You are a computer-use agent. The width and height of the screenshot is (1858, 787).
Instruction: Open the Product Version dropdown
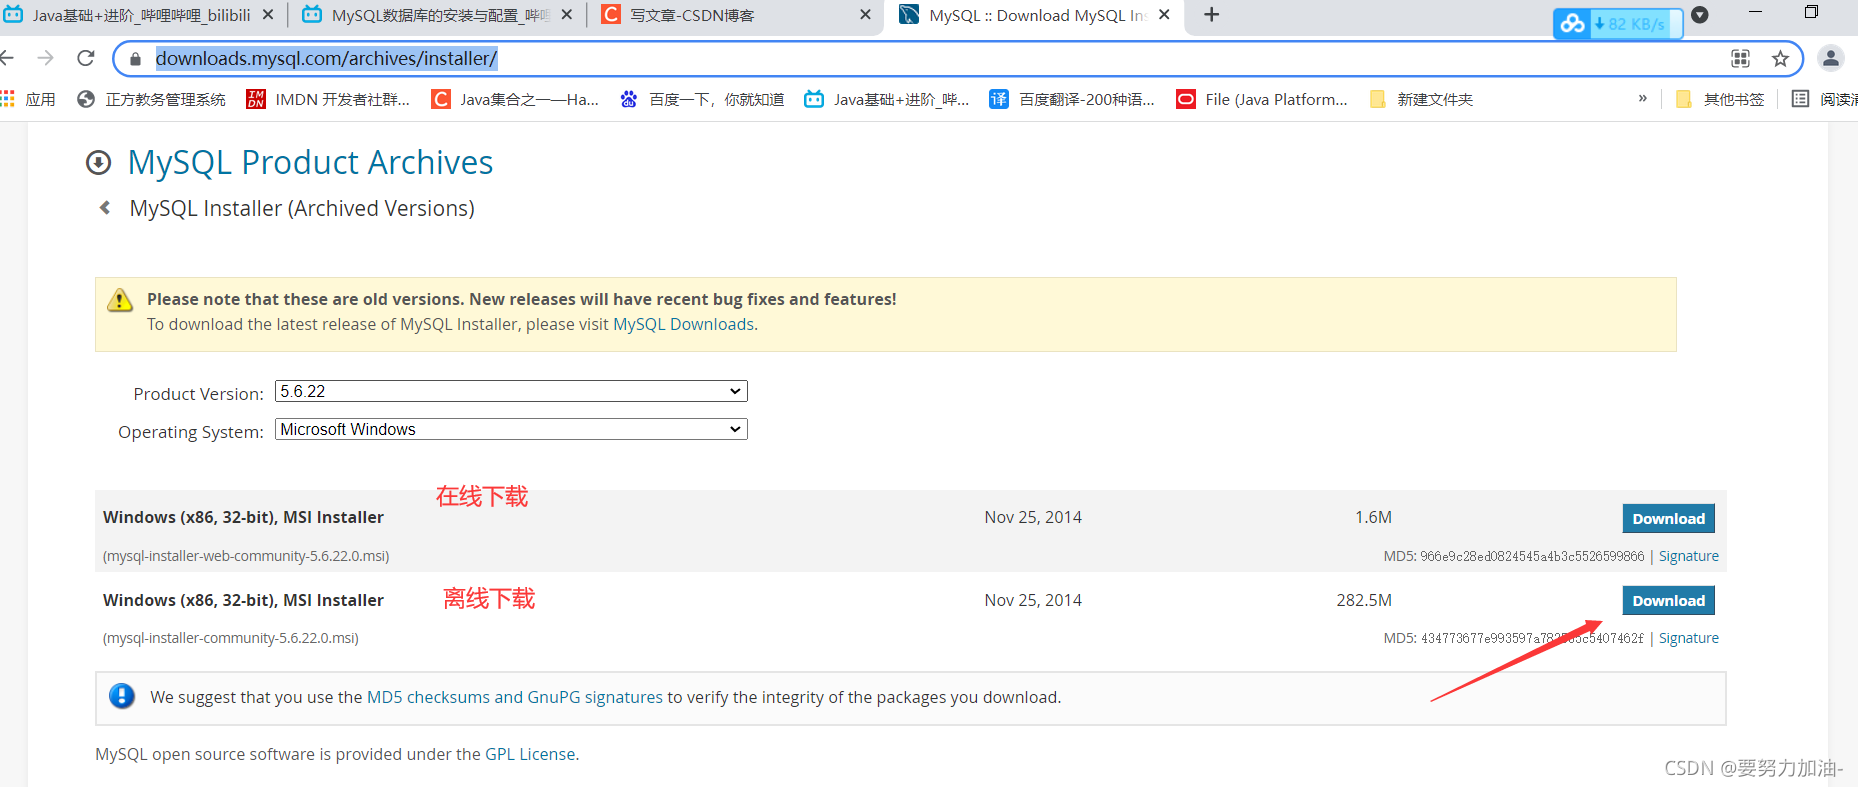511,391
